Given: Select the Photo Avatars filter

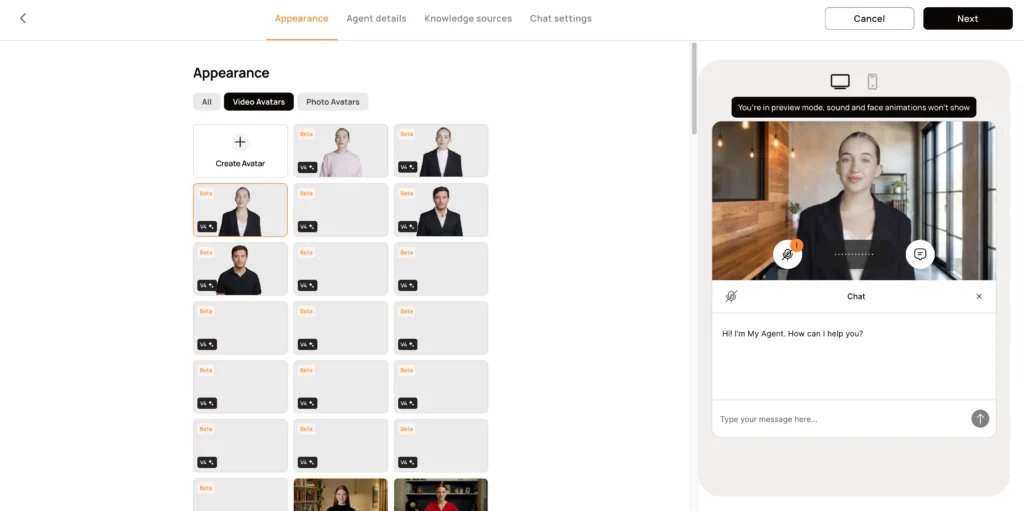Looking at the screenshot, I should [x=333, y=102].
